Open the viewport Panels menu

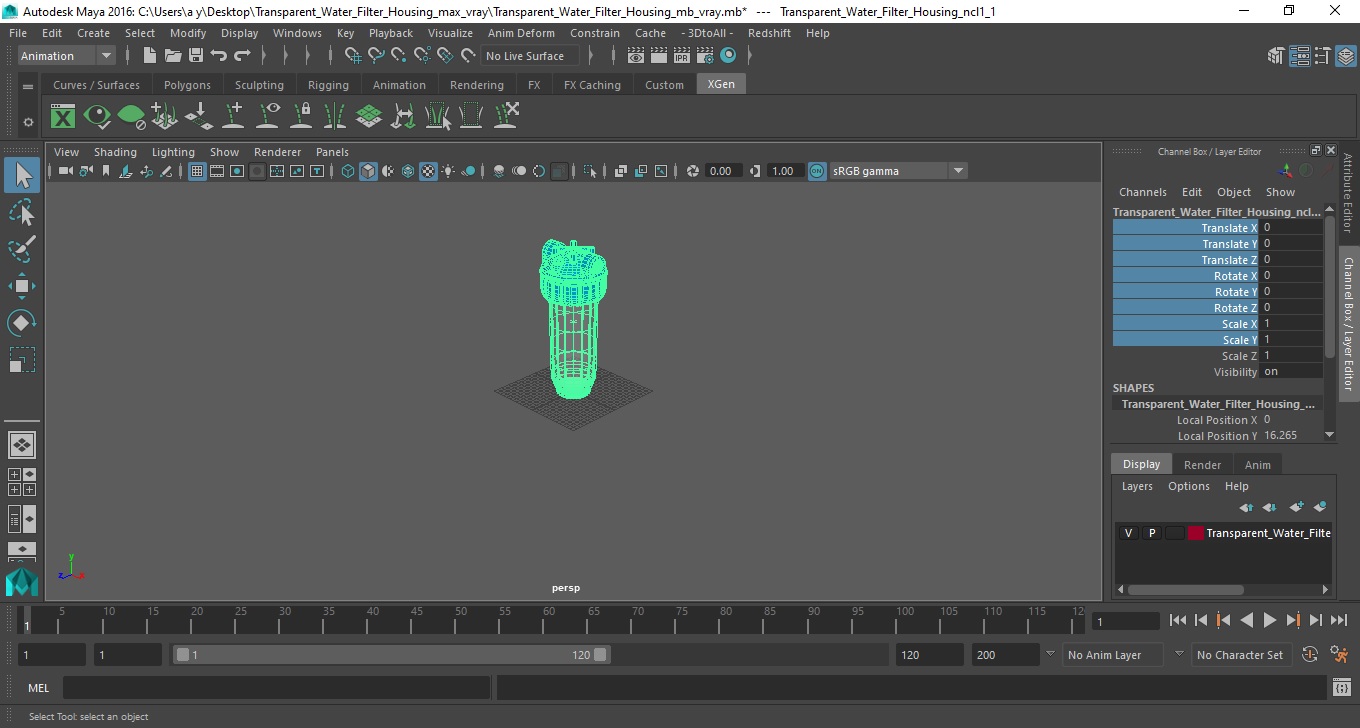(x=332, y=152)
